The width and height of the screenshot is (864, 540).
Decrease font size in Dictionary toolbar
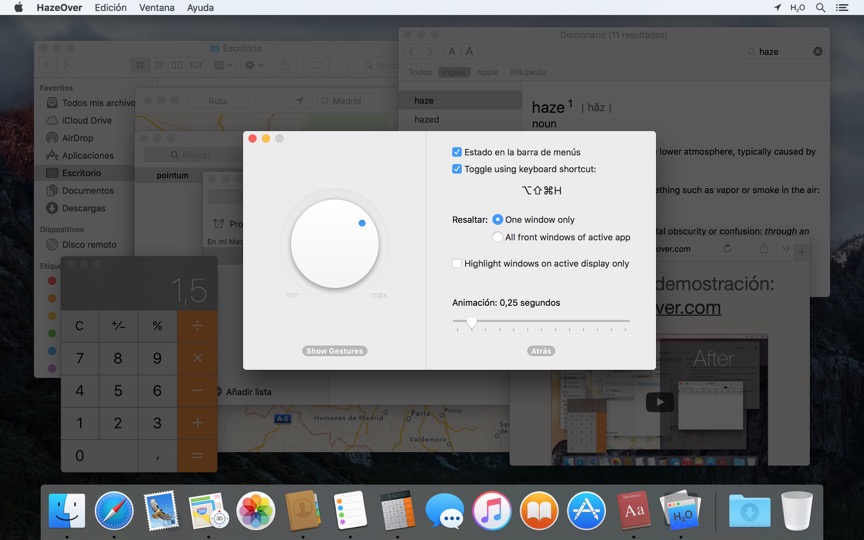tap(451, 51)
